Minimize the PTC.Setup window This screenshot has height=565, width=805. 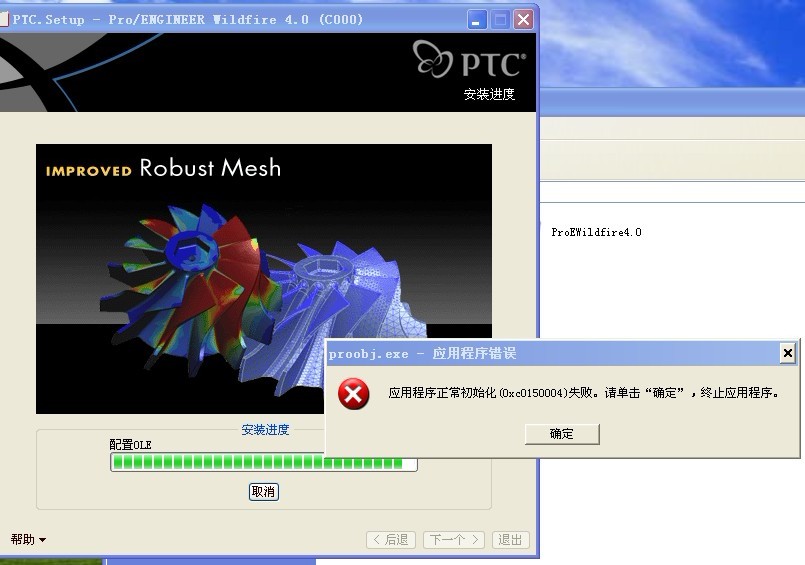477,20
